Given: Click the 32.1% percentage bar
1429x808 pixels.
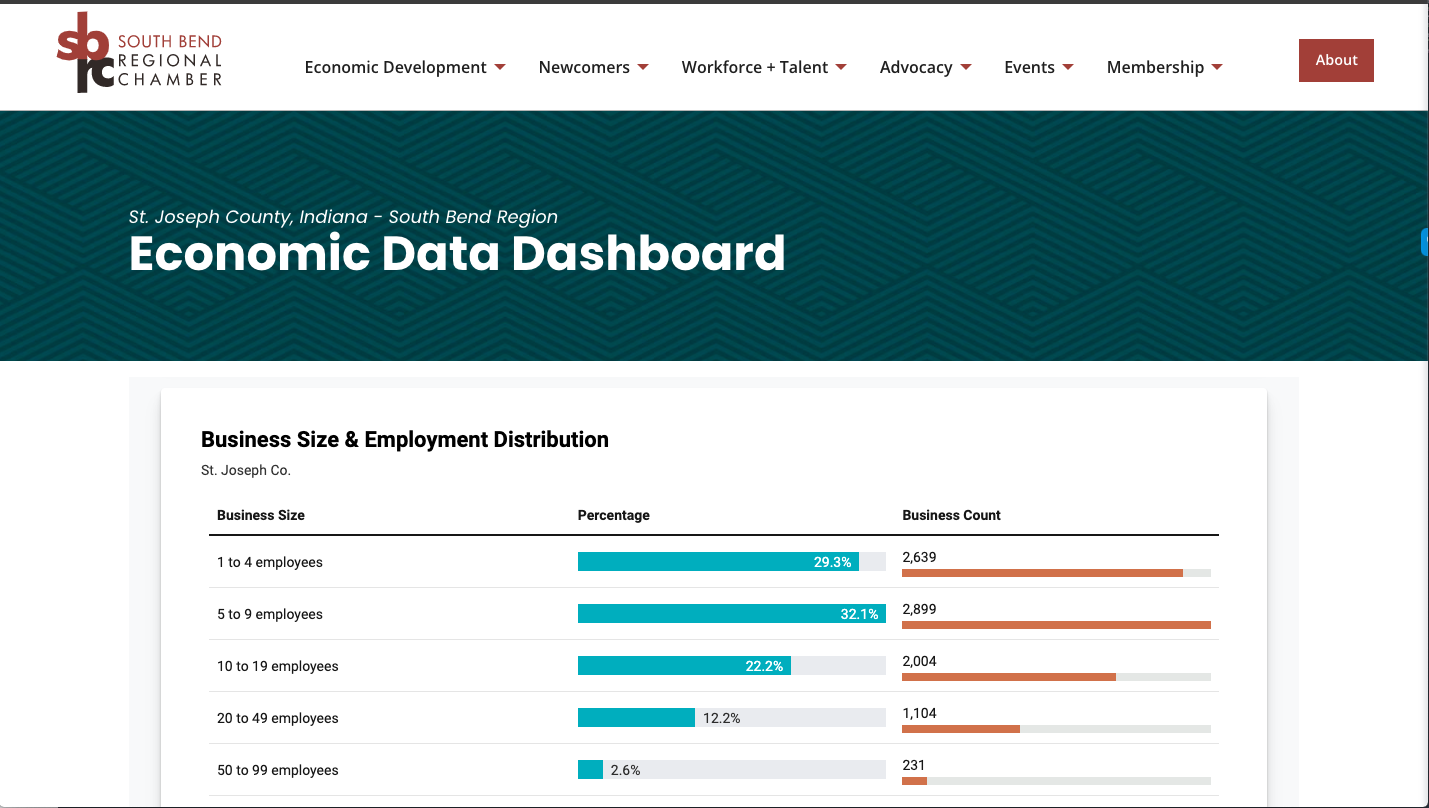Looking at the screenshot, I should (732, 614).
